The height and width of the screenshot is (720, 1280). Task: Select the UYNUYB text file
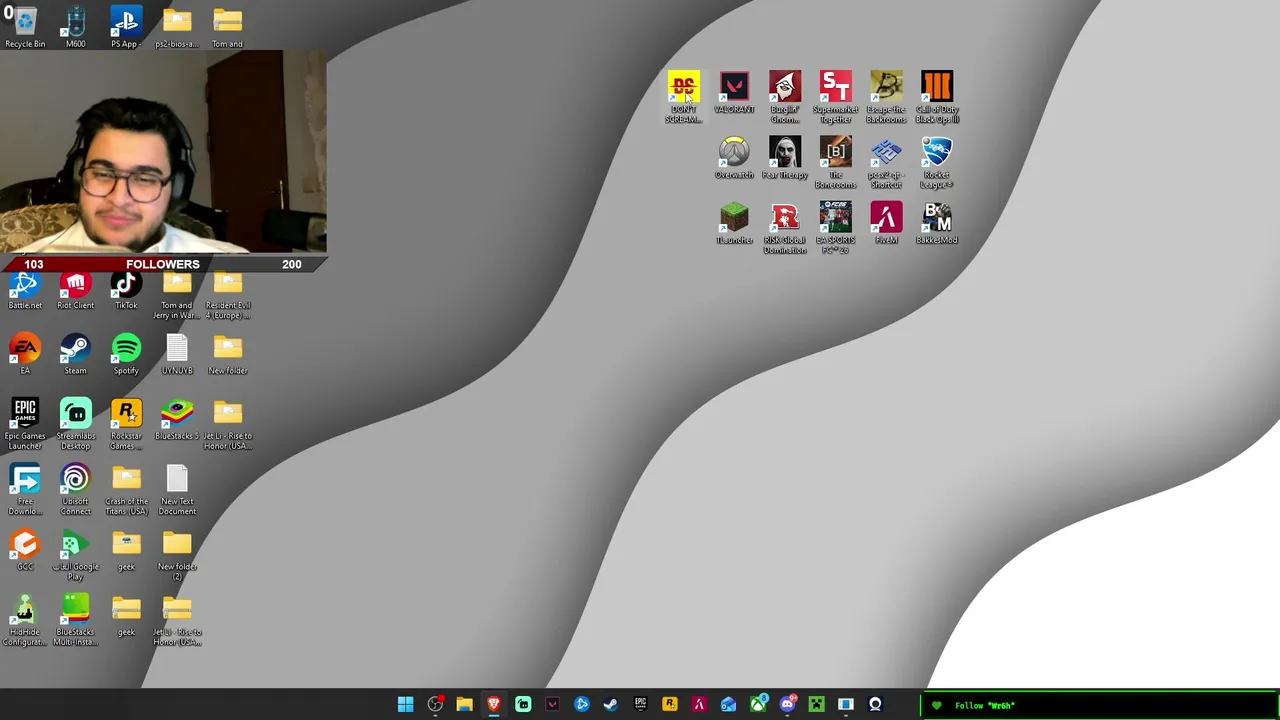pyautogui.click(x=177, y=354)
